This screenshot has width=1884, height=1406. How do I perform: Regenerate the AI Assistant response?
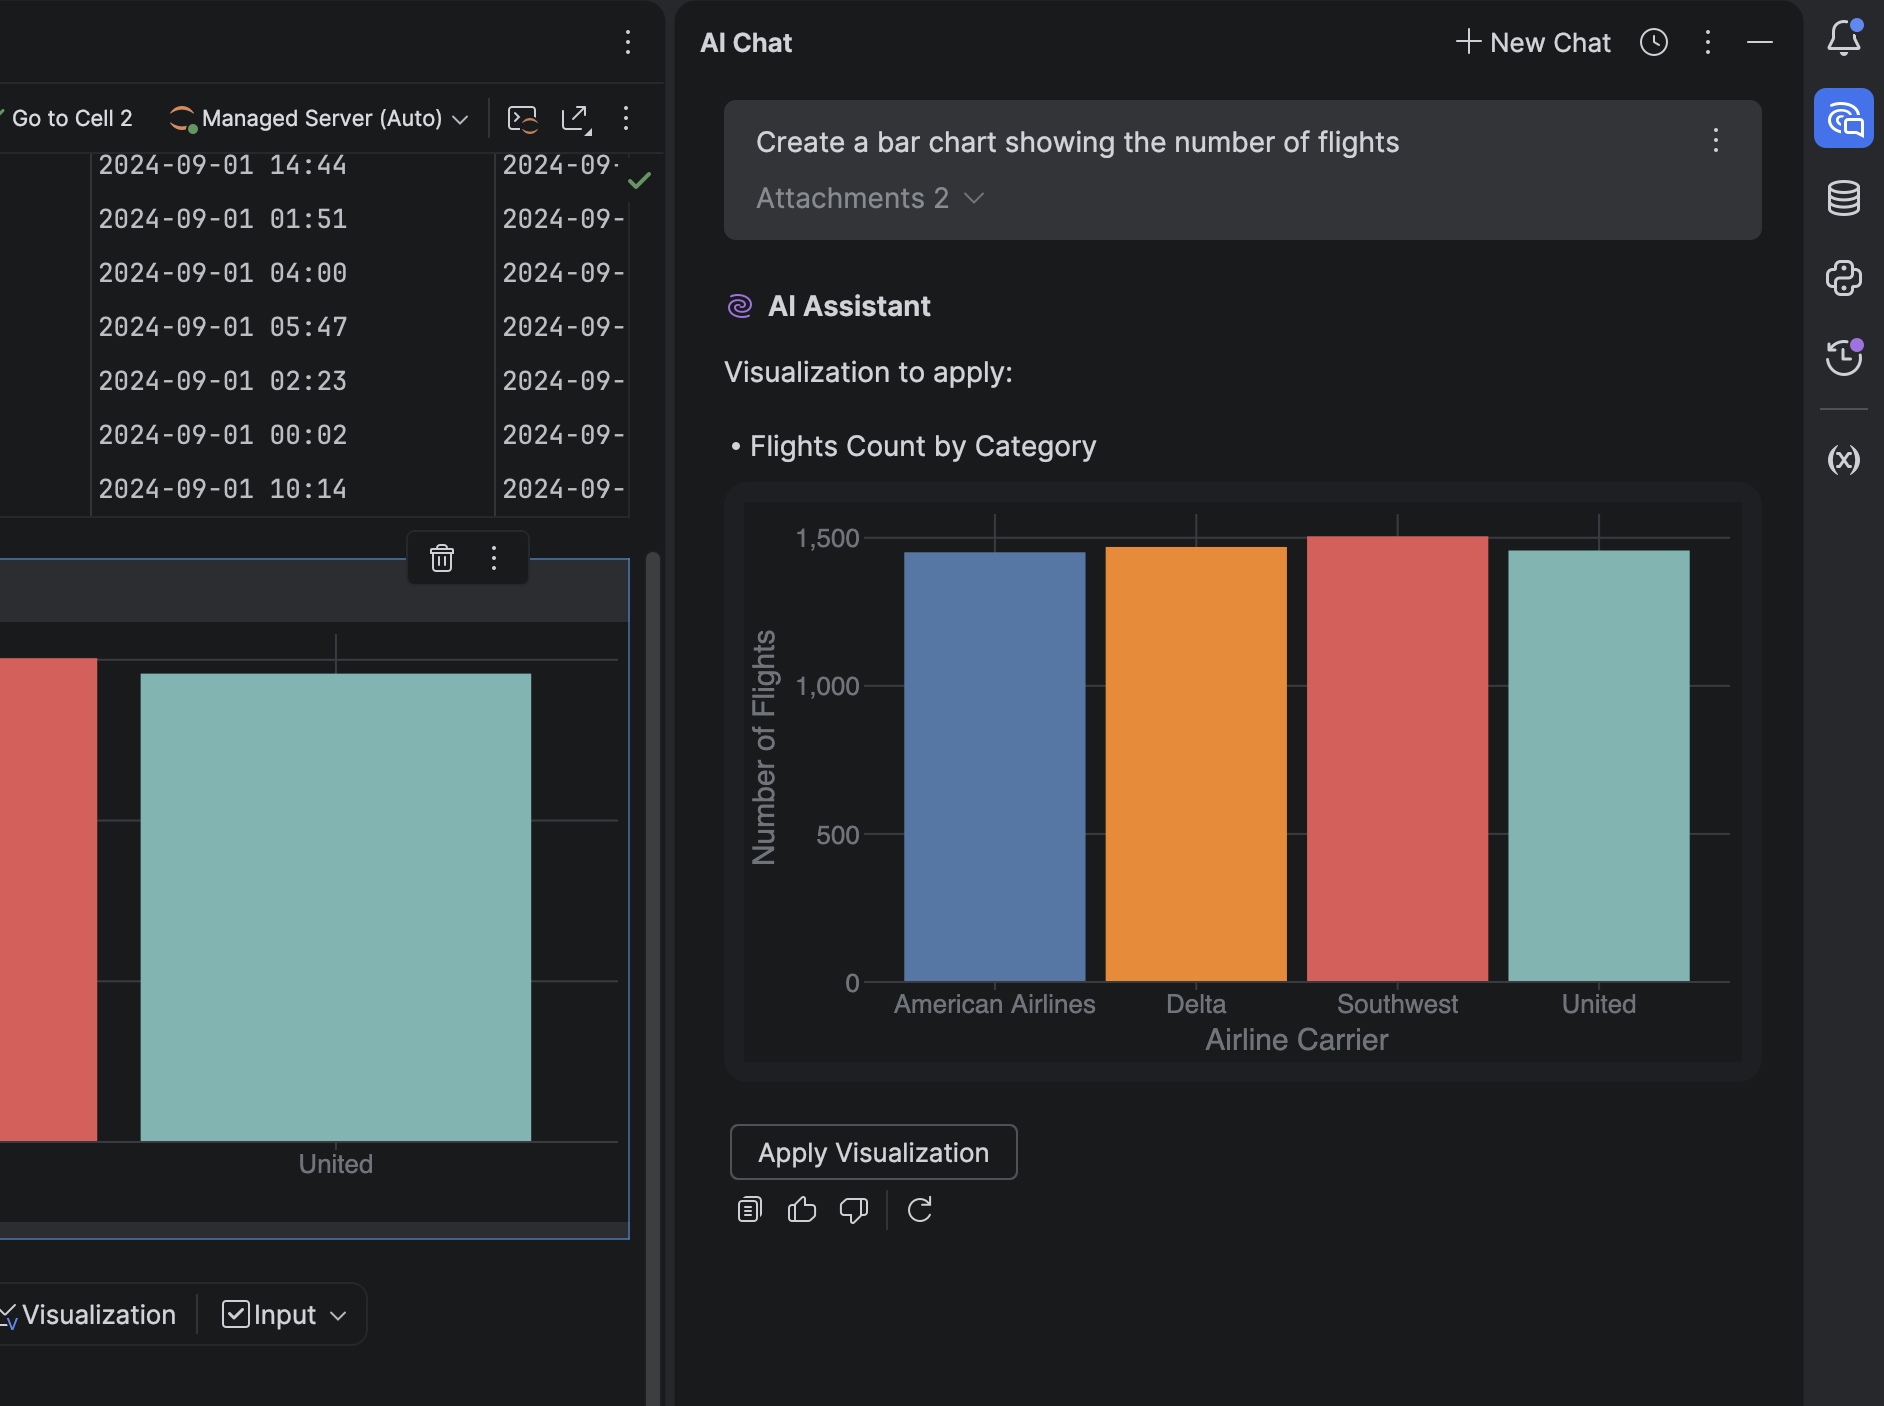point(919,1210)
